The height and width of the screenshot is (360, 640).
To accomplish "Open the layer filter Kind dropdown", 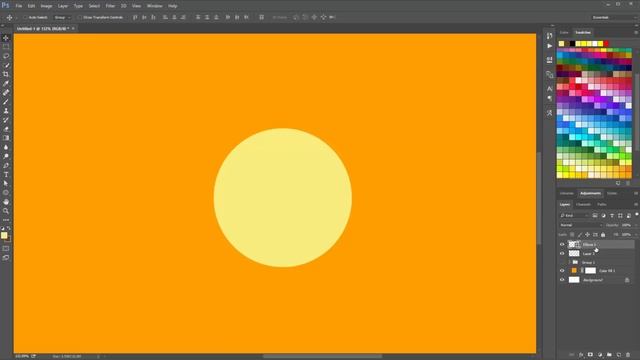I will coord(574,216).
